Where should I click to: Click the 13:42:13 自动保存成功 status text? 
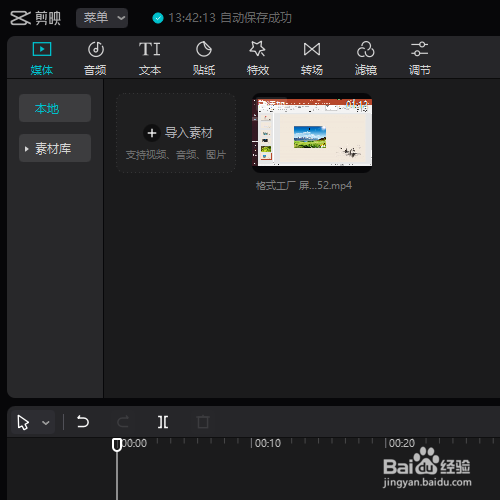230,18
